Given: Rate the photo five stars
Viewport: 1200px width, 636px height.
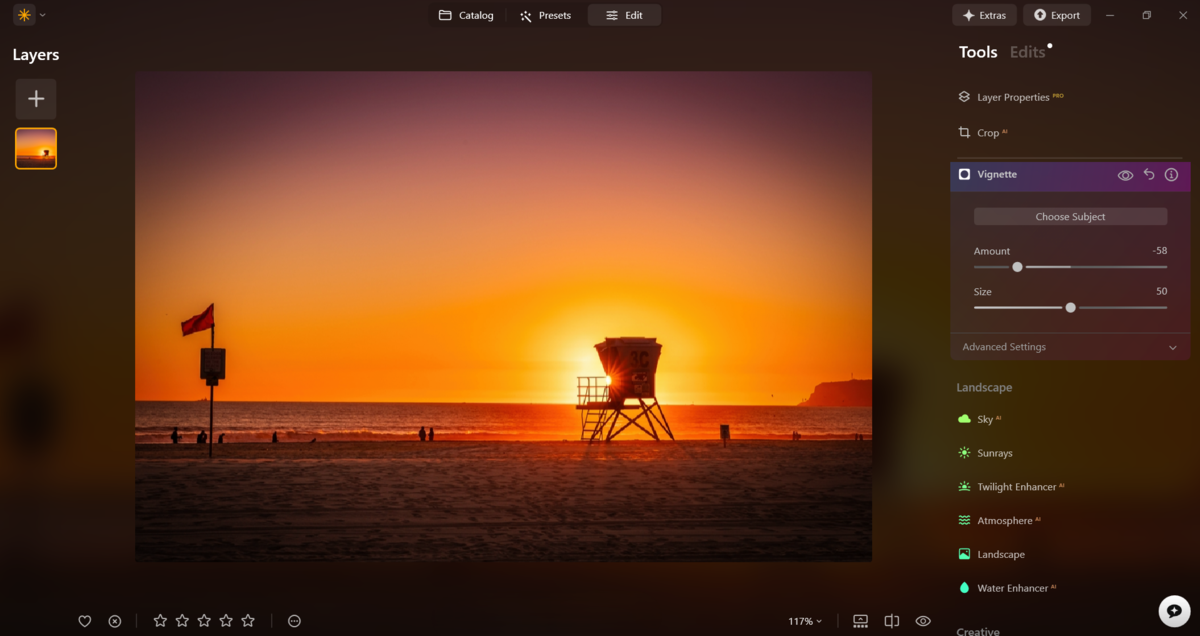Looking at the screenshot, I should point(248,621).
